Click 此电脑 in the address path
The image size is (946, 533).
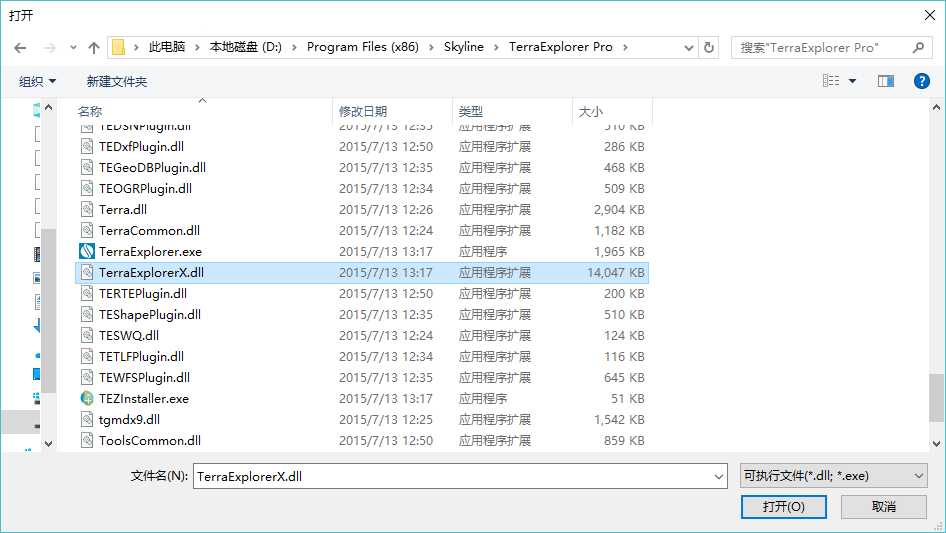(167, 47)
